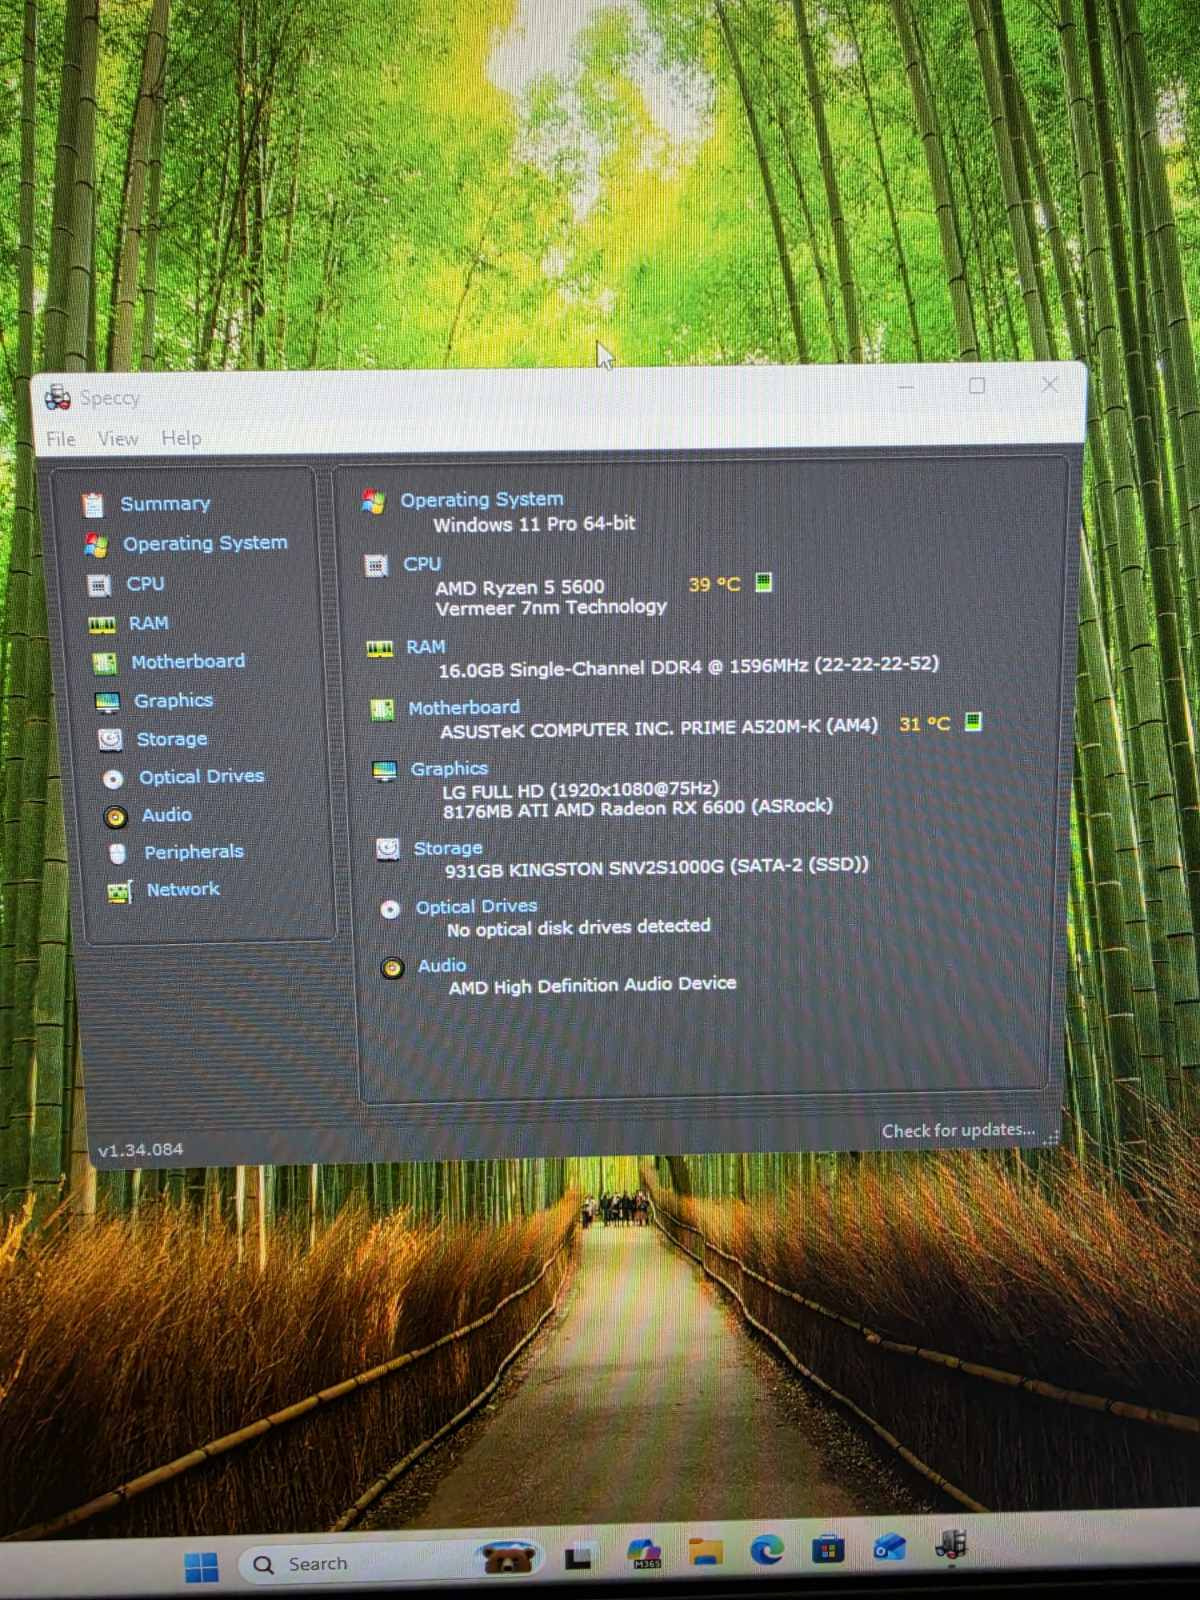Click Operating System heading in summary pane

pyautogui.click(x=482, y=499)
